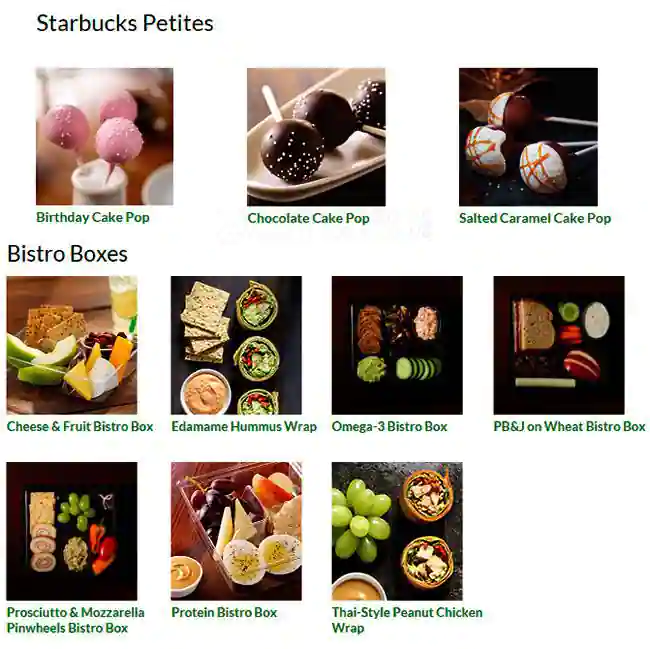Viewport: 650px width, 649px height.
Task: Click the Chocolate Cake Pop text link
Action: coord(308,218)
